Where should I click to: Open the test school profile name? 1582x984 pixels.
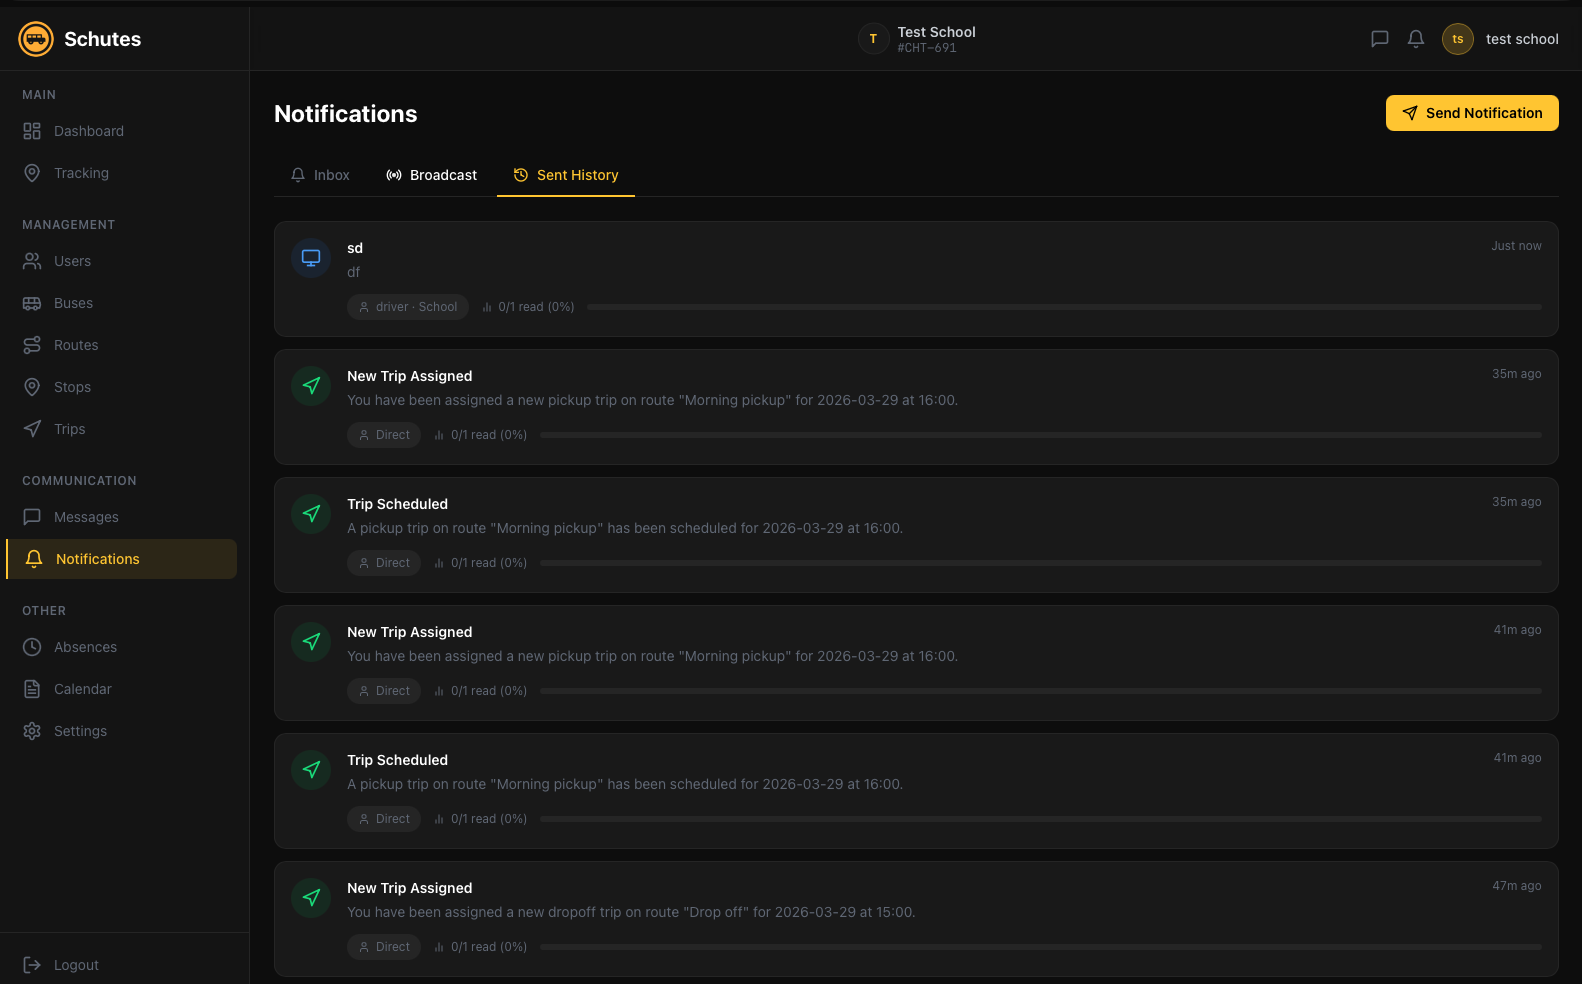(x=1522, y=39)
